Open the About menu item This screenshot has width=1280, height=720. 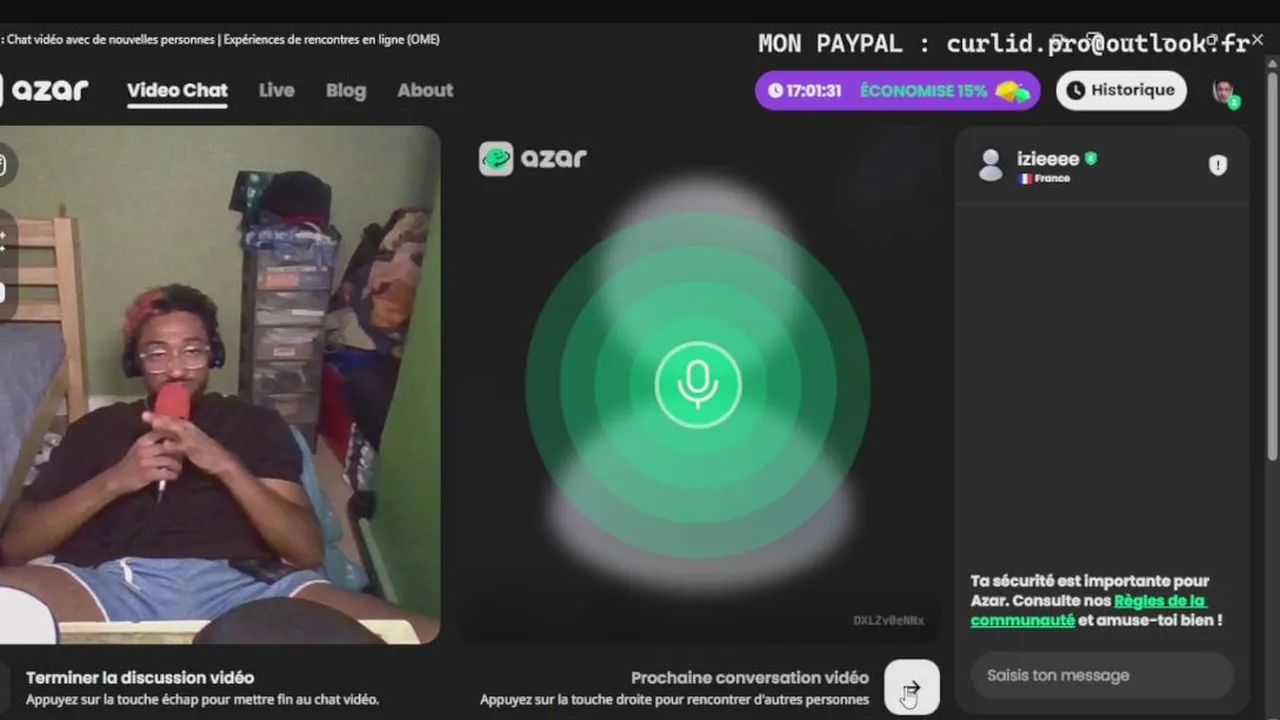pyautogui.click(x=425, y=90)
